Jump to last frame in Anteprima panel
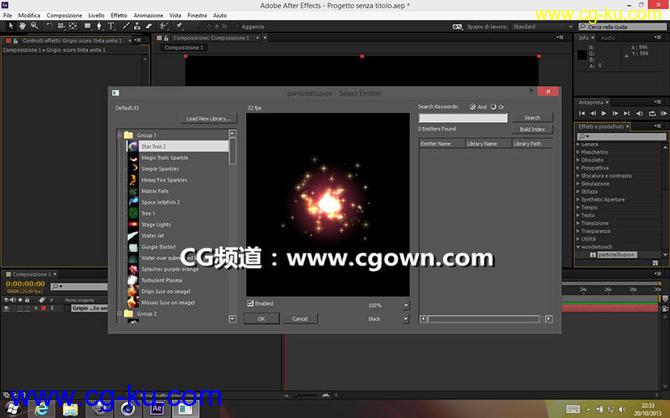 pos(626,113)
